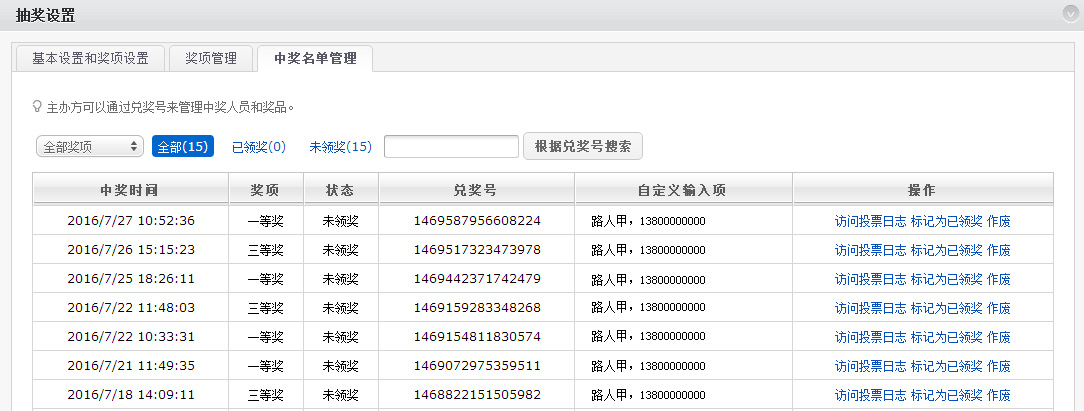Open 访问投票日志 for the 2016/7/27 entry

pos(870,221)
